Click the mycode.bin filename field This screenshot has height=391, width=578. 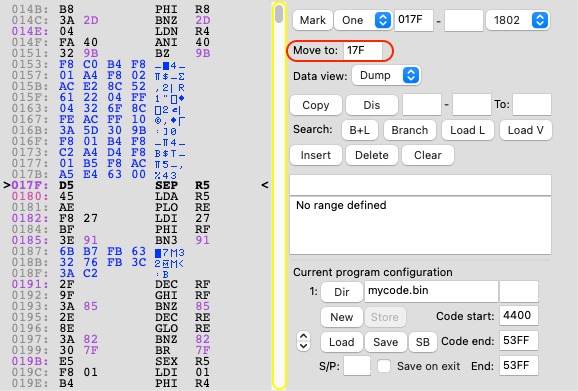tap(431, 291)
